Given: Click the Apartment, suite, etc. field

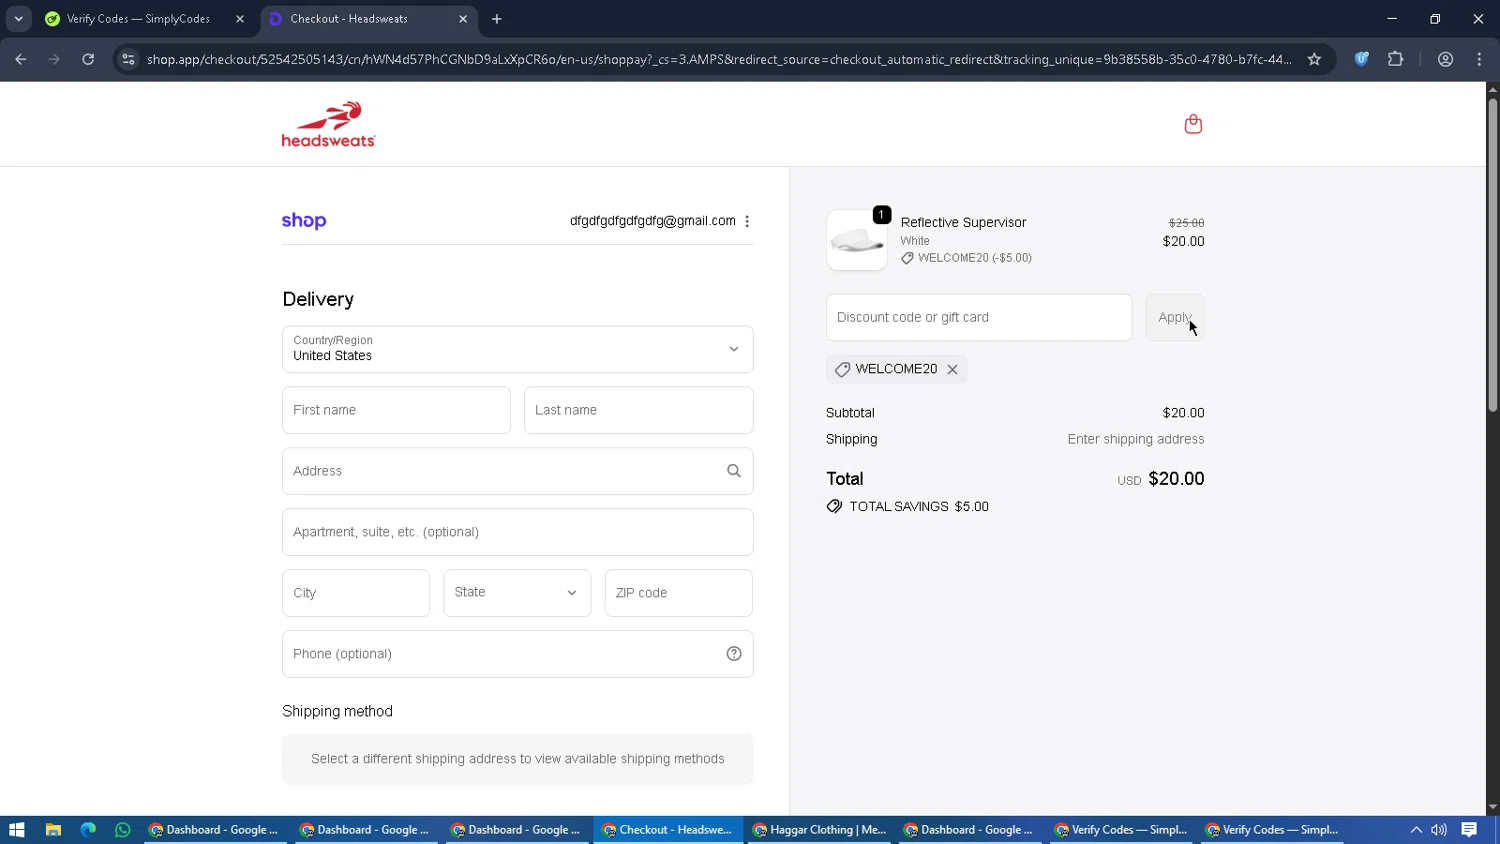Looking at the screenshot, I should pyautogui.click(x=517, y=532).
